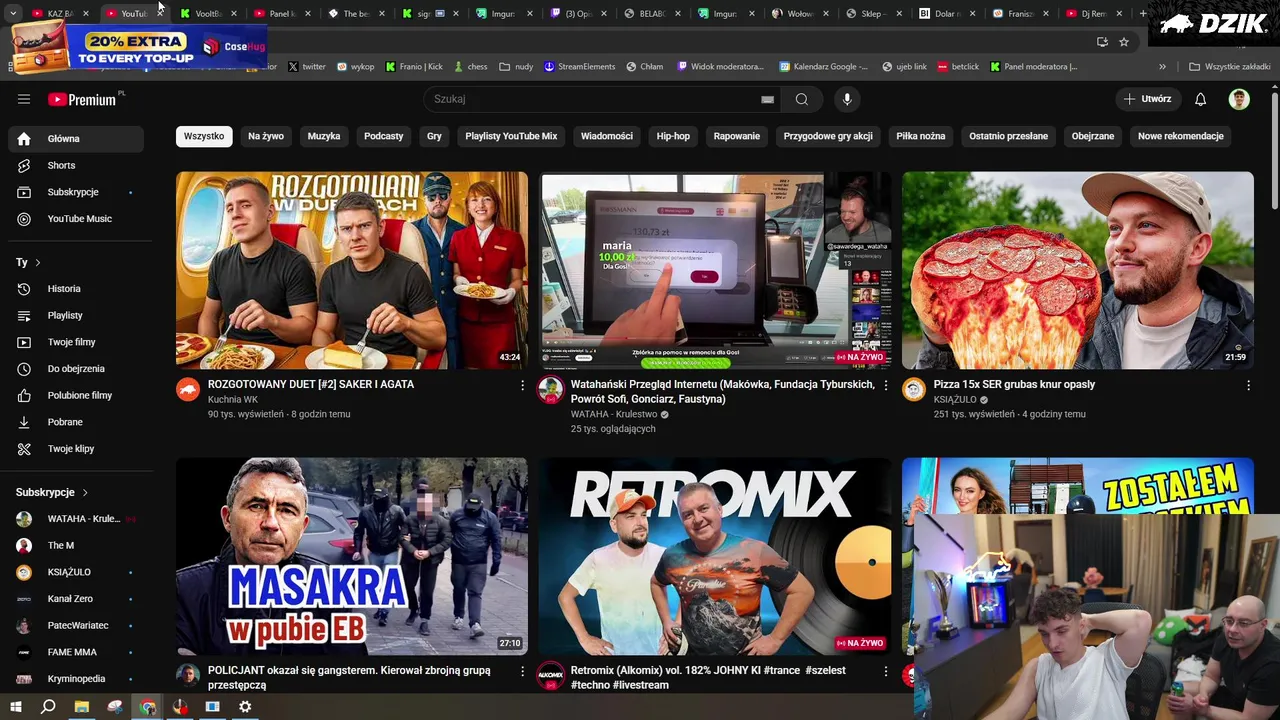Open more options for ROZGOTOWANY DUET video
Screen dimensions: 1280x720
point(522,385)
